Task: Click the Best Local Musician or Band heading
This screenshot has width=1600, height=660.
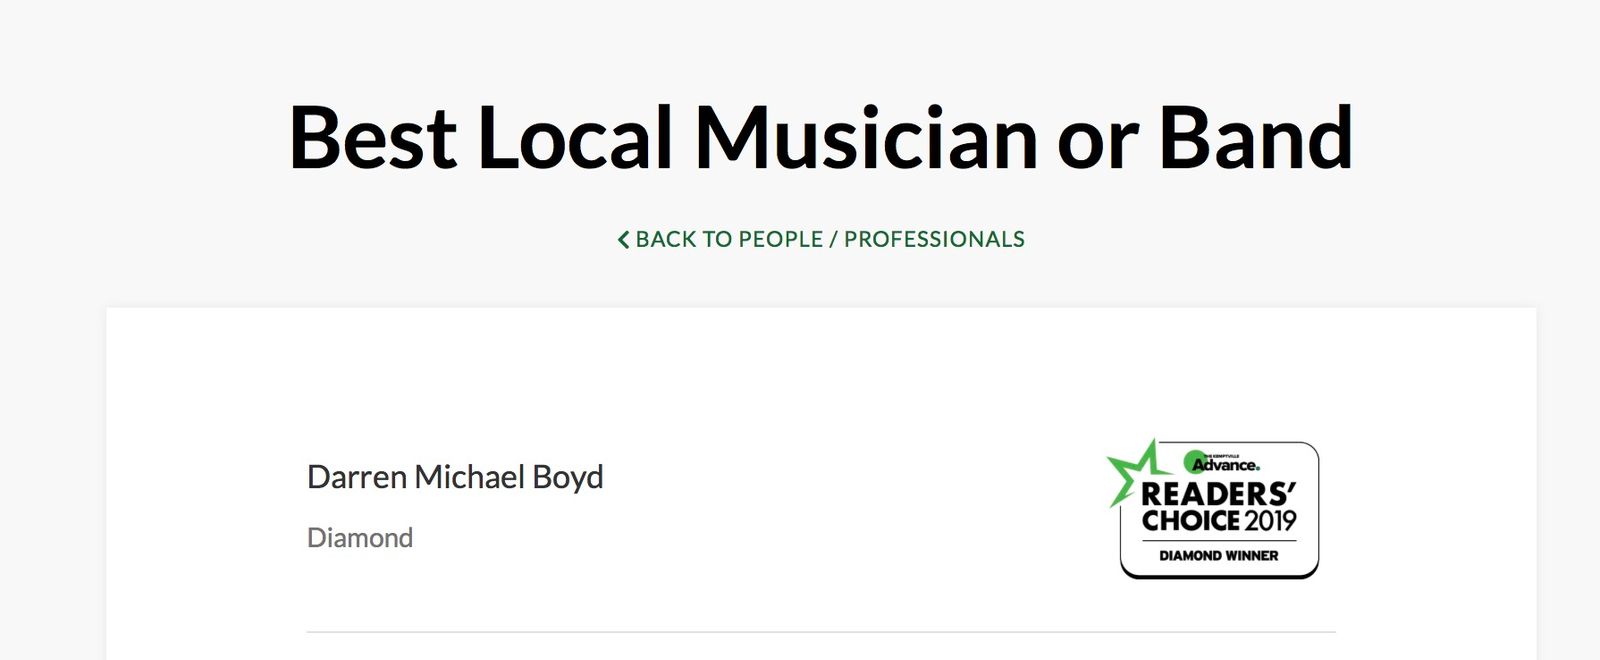Action: point(820,138)
